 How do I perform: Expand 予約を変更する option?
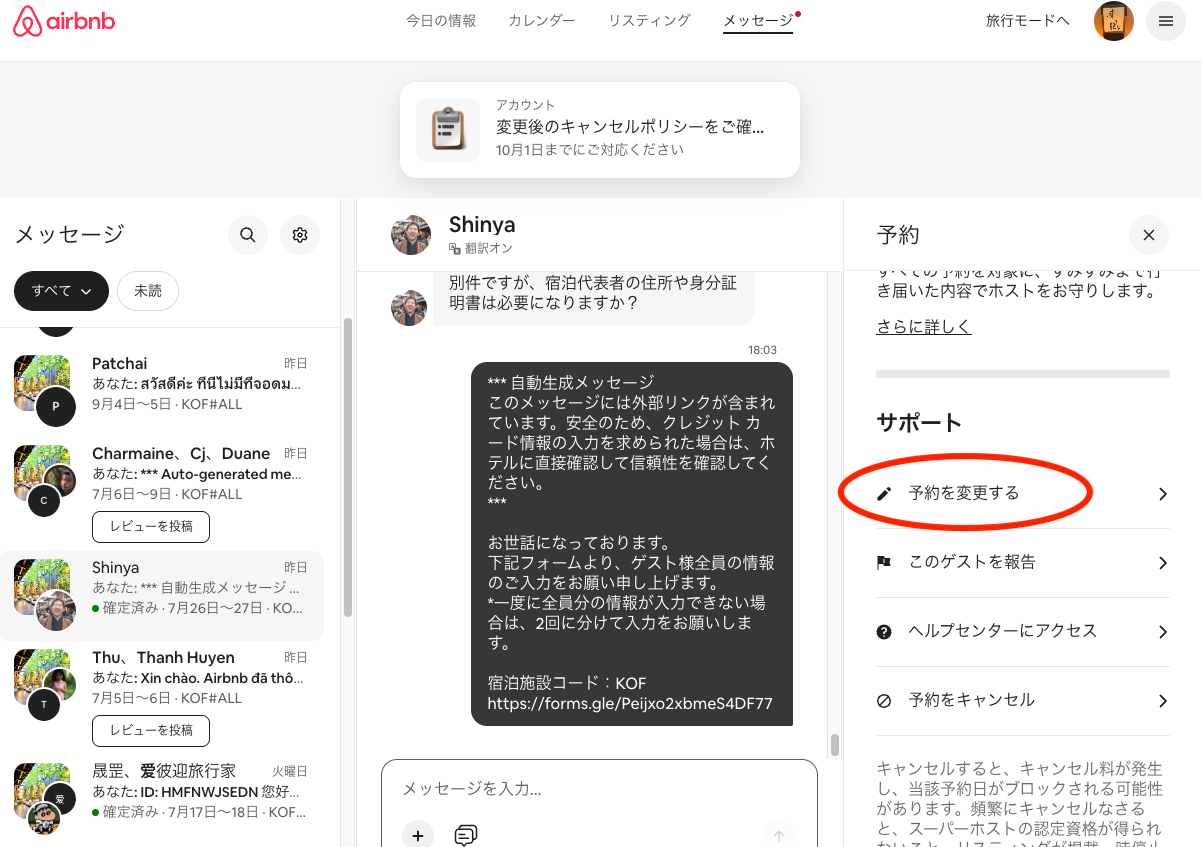pos(1022,494)
